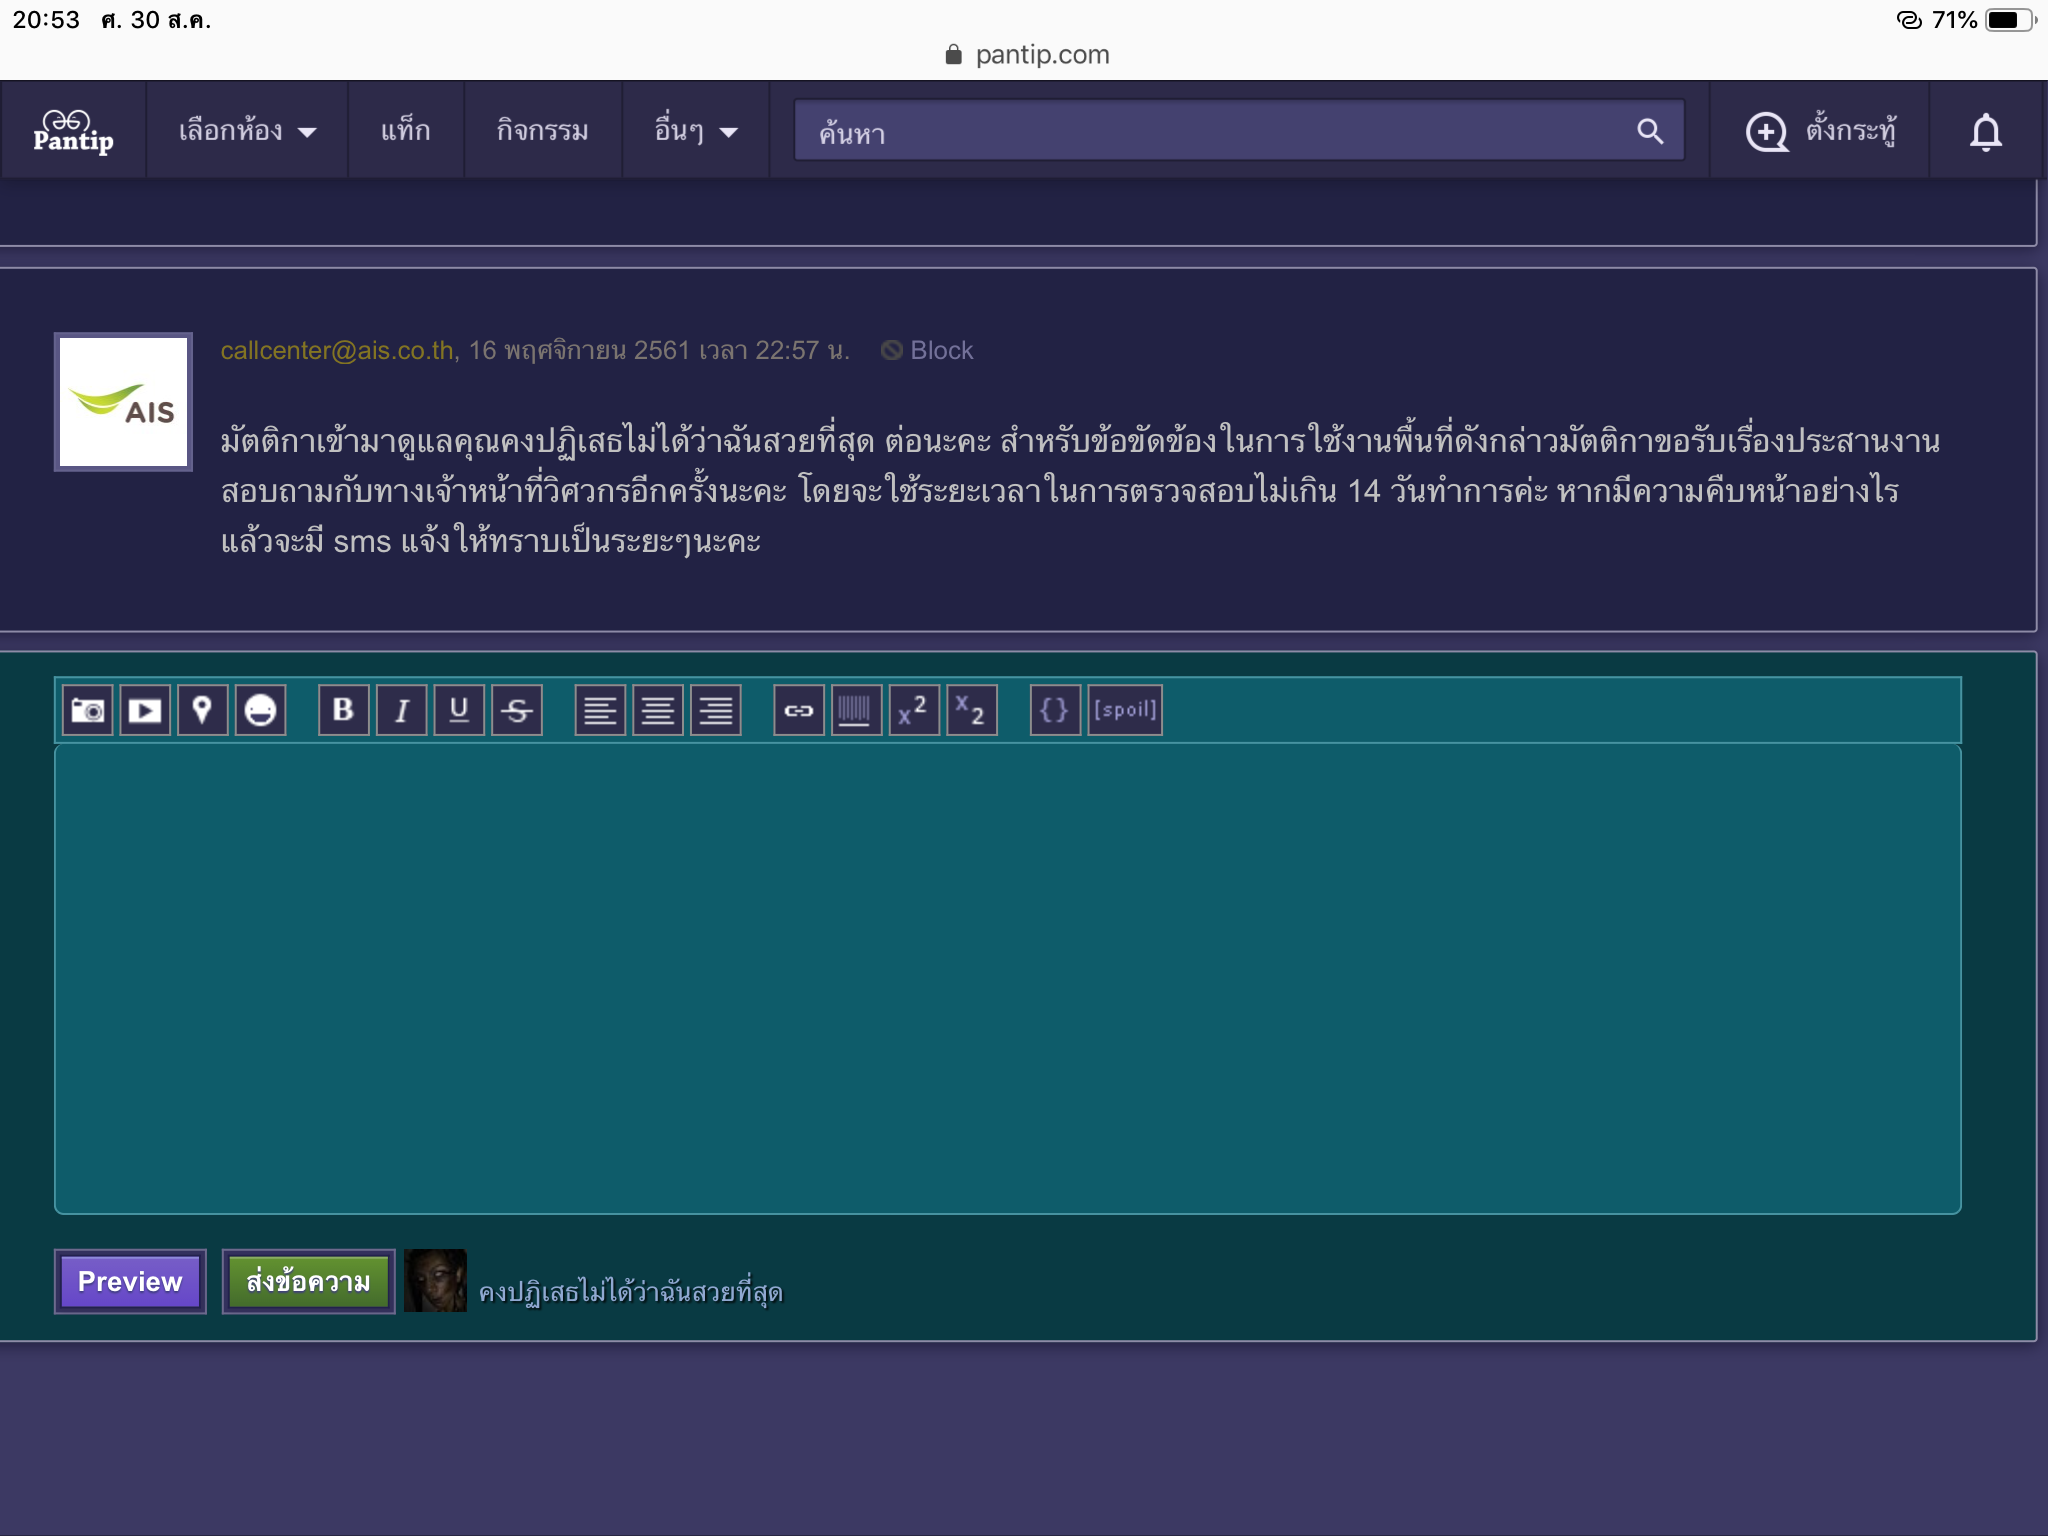This screenshot has width=2048, height=1536.
Task: Align text left
Action: tap(600, 710)
